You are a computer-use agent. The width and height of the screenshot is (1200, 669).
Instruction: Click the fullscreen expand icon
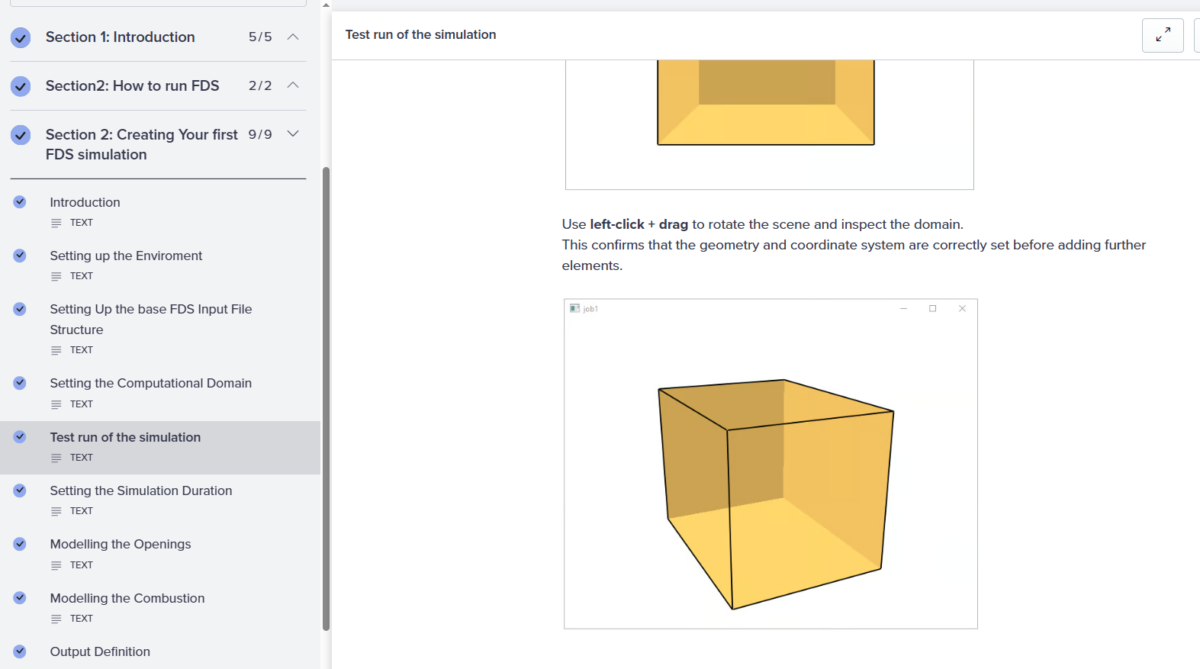[x=1162, y=35]
